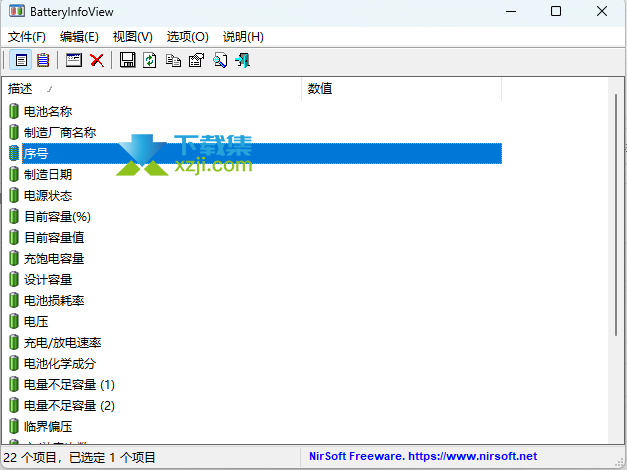Sort by the 描述 column header
The height and width of the screenshot is (470, 627).
click(x=150, y=89)
